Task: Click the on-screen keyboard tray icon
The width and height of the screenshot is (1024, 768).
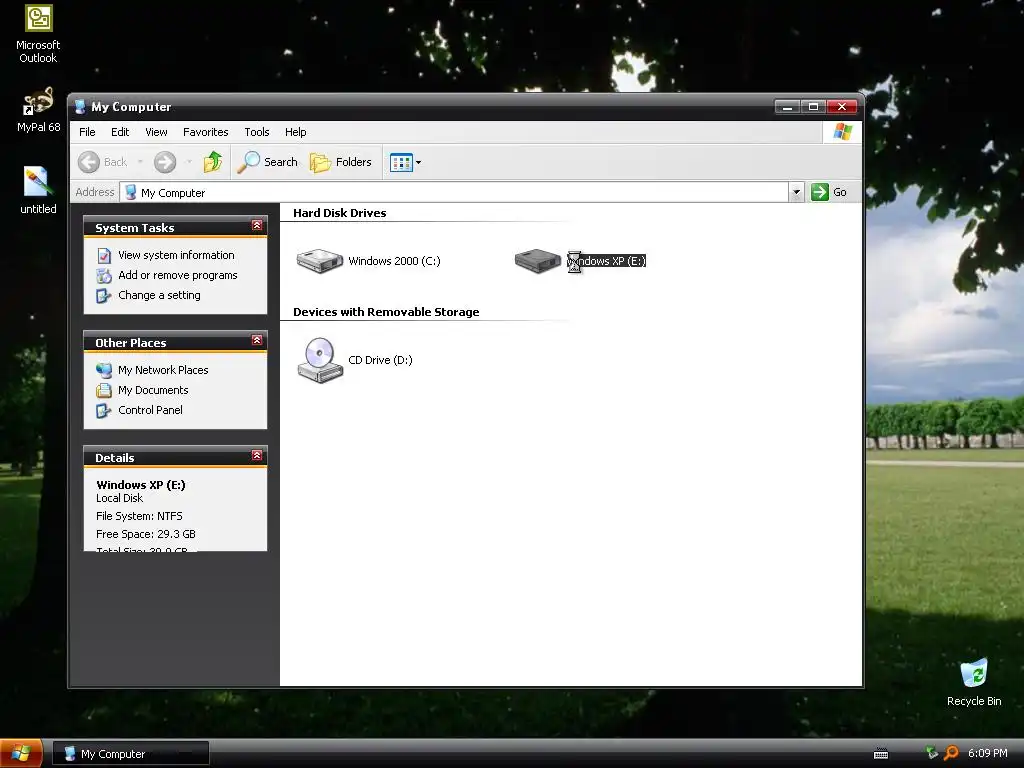Action: pos(881,754)
